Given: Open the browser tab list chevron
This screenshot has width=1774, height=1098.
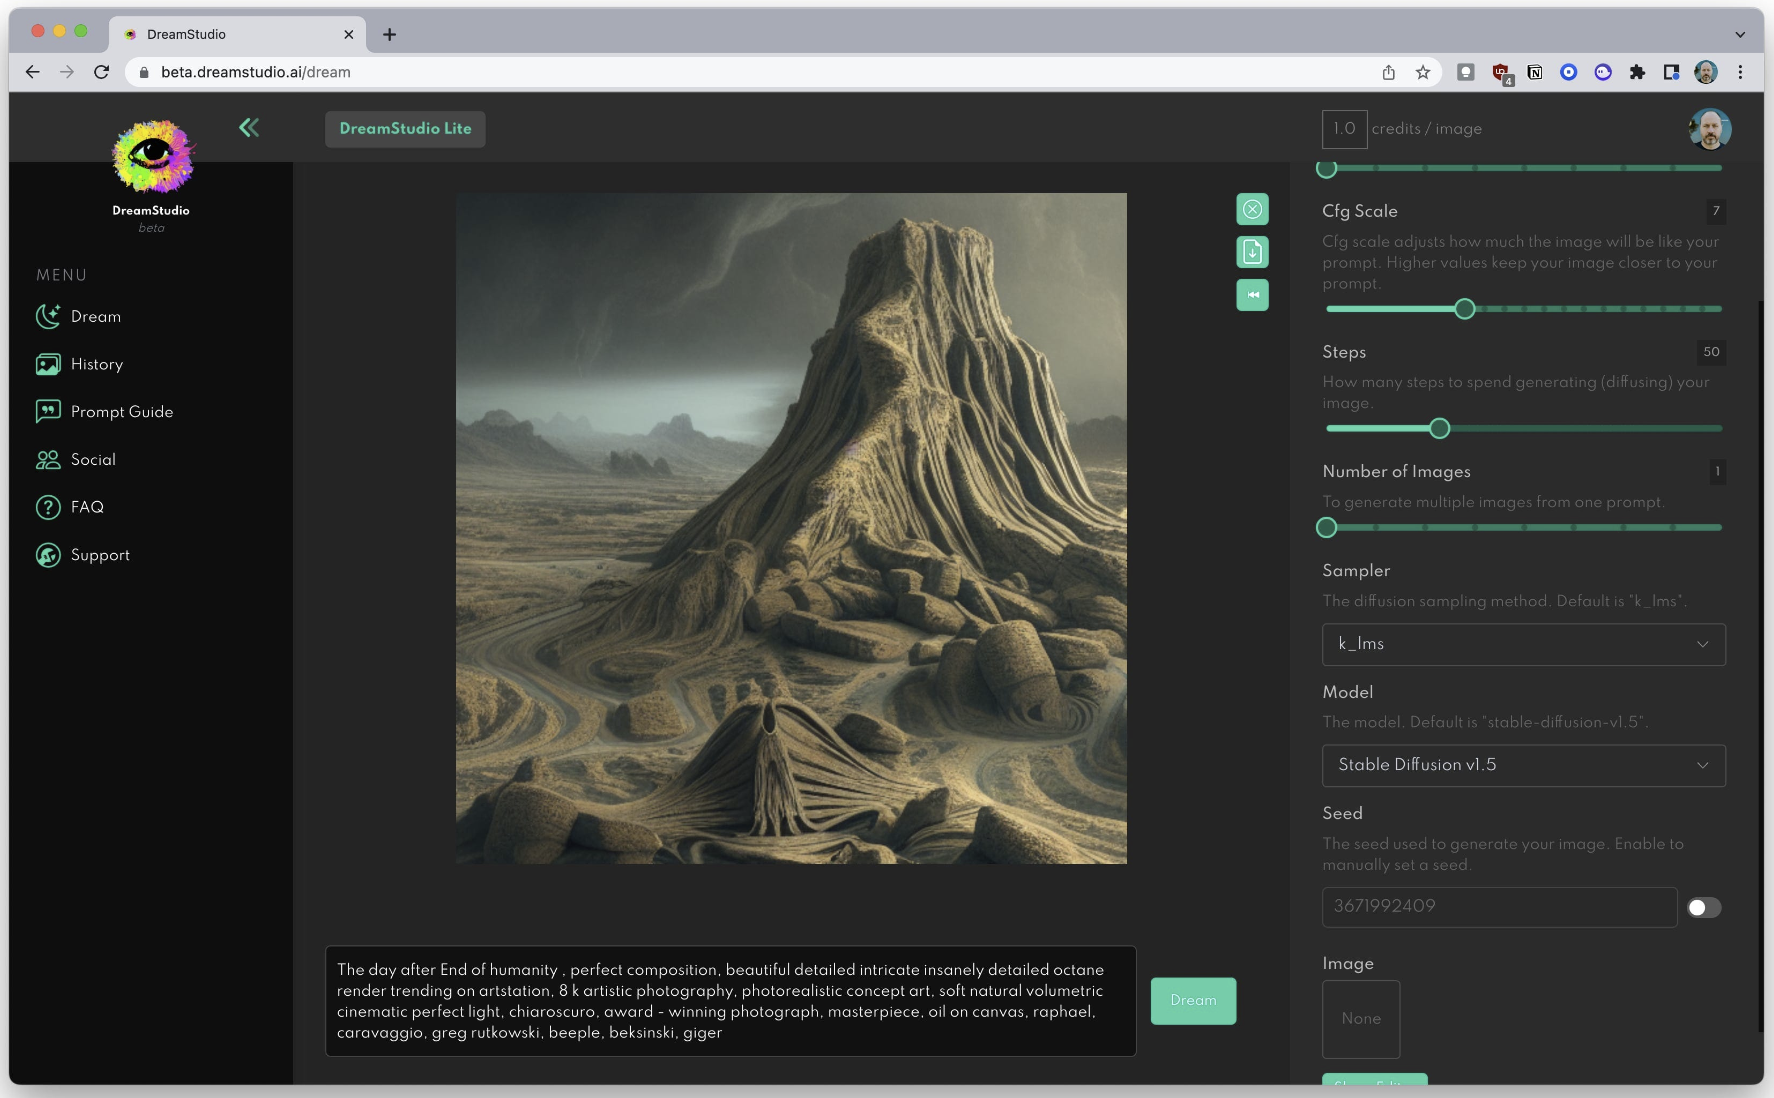Looking at the screenshot, I should click(x=1740, y=34).
